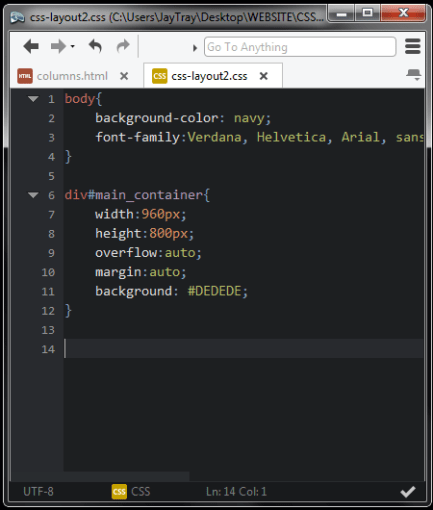Collapse the div#main_container fold arrow
This screenshot has width=433, height=510.
click(33, 195)
